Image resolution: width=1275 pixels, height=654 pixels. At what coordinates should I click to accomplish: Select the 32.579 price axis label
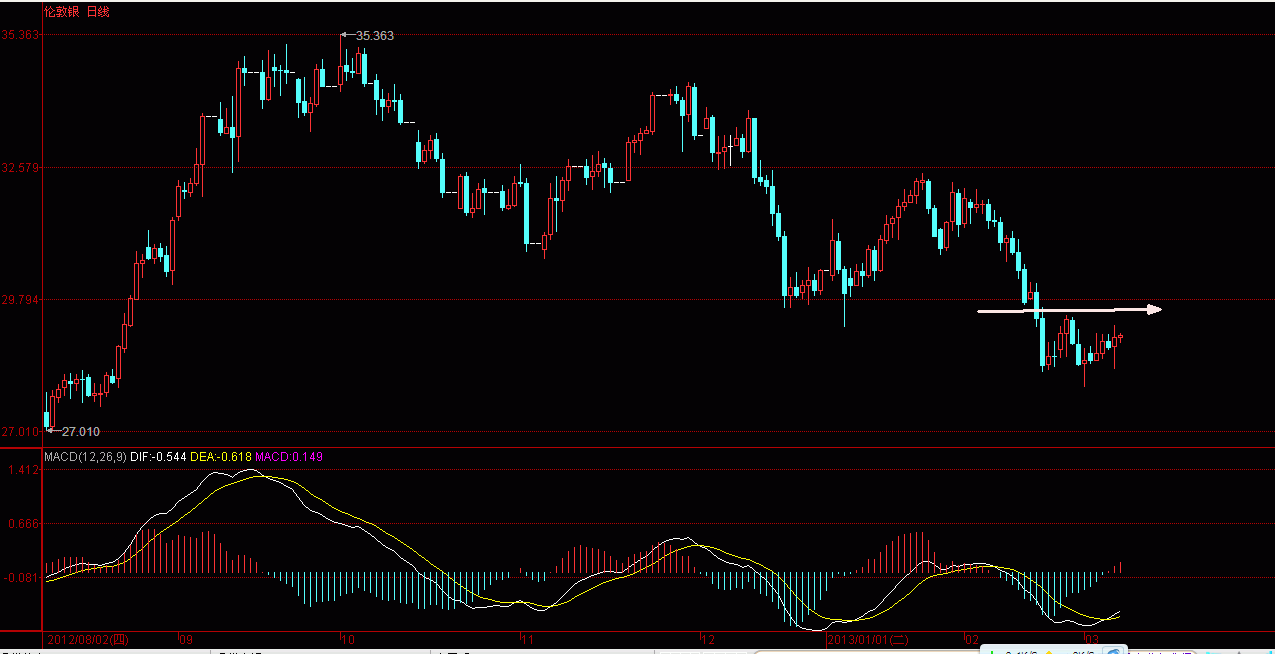(20, 167)
